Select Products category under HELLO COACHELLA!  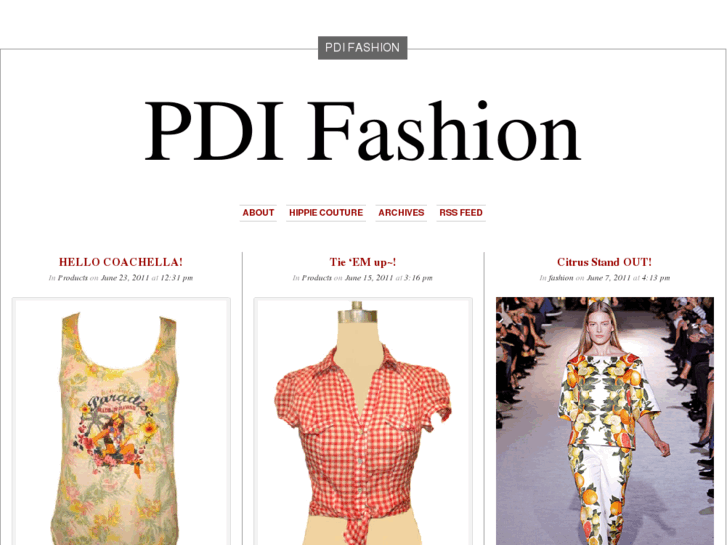coord(73,278)
